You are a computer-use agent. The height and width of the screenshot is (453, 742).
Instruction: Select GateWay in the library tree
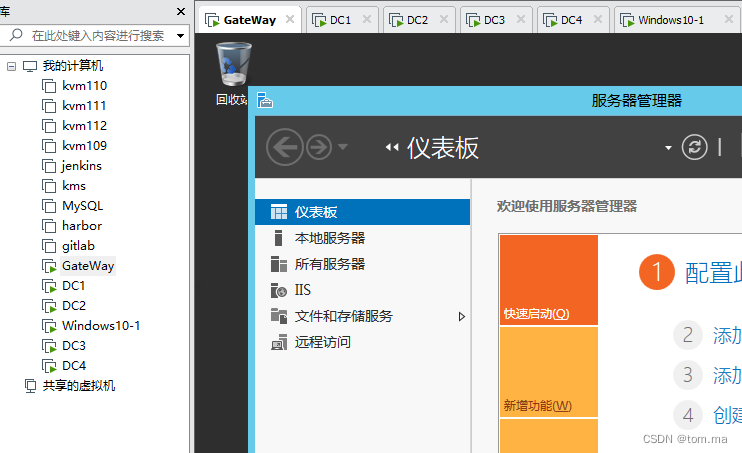88,266
